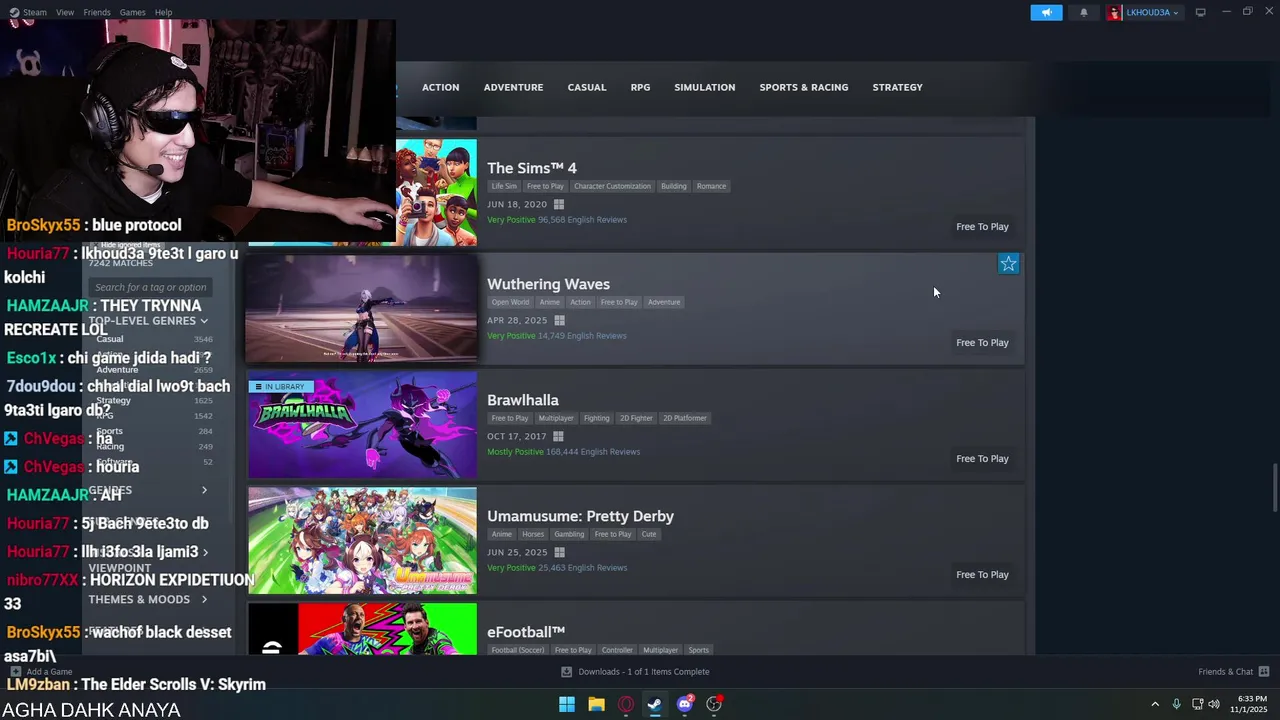The image size is (1280, 720).
Task: Click The Sims 4 title
Action: [x=532, y=168]
